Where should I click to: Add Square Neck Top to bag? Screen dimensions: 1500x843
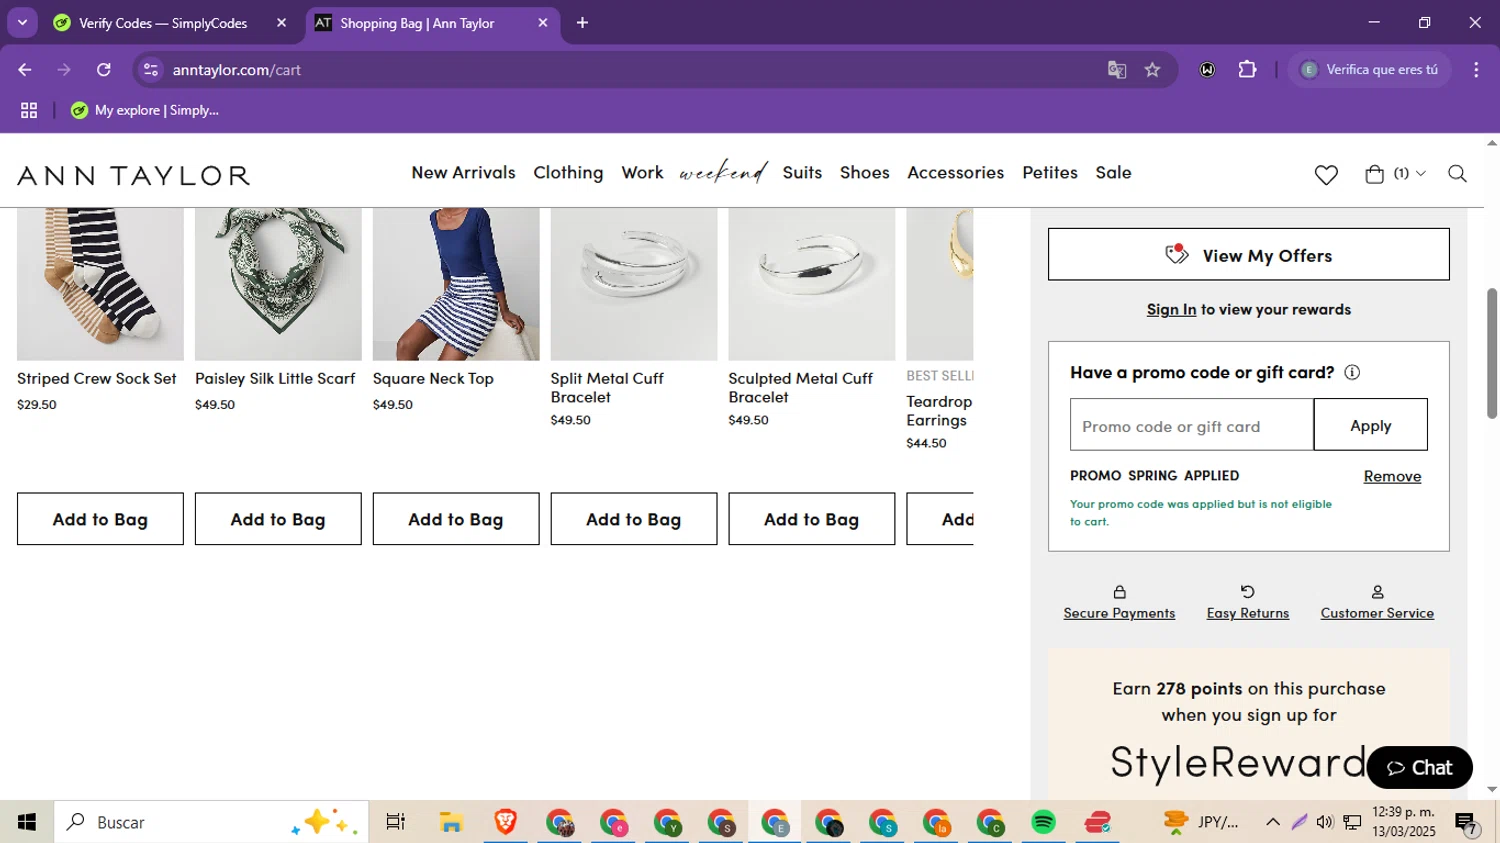coord(456,519)
